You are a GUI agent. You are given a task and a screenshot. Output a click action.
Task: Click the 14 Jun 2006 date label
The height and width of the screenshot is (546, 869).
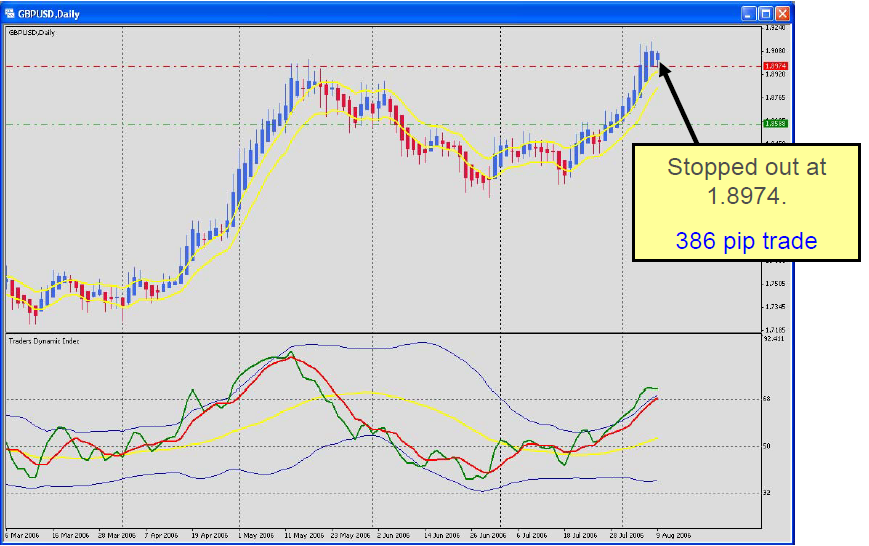point(442,535)
